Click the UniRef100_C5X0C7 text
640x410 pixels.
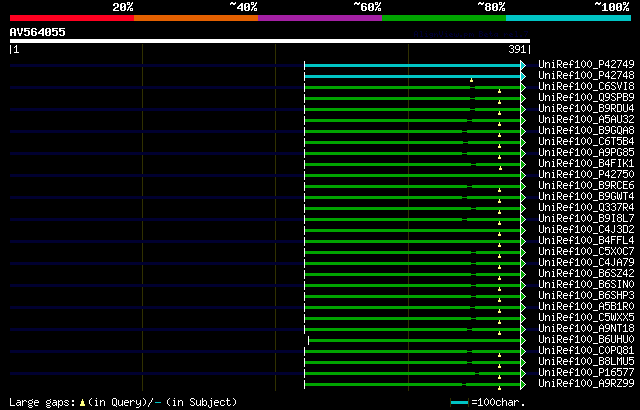click(x=586, y=252)
